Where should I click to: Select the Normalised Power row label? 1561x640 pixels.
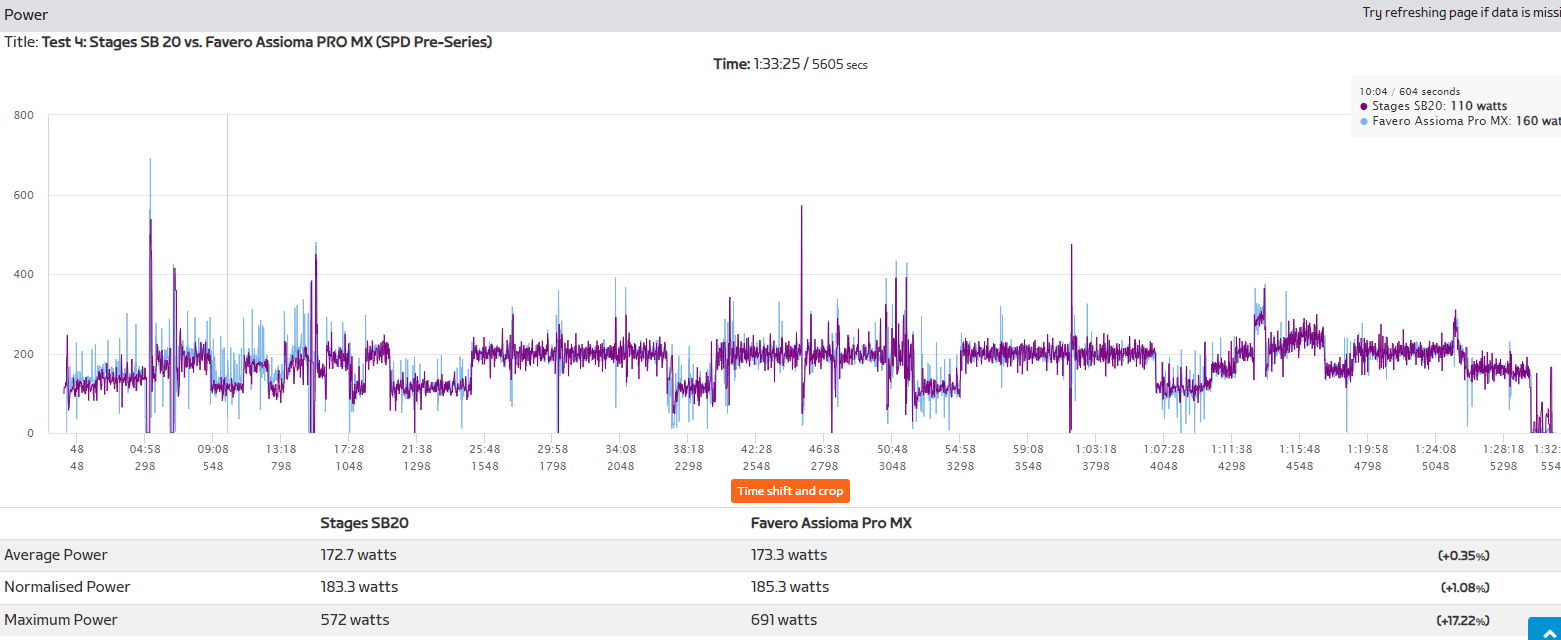[67, 587]
